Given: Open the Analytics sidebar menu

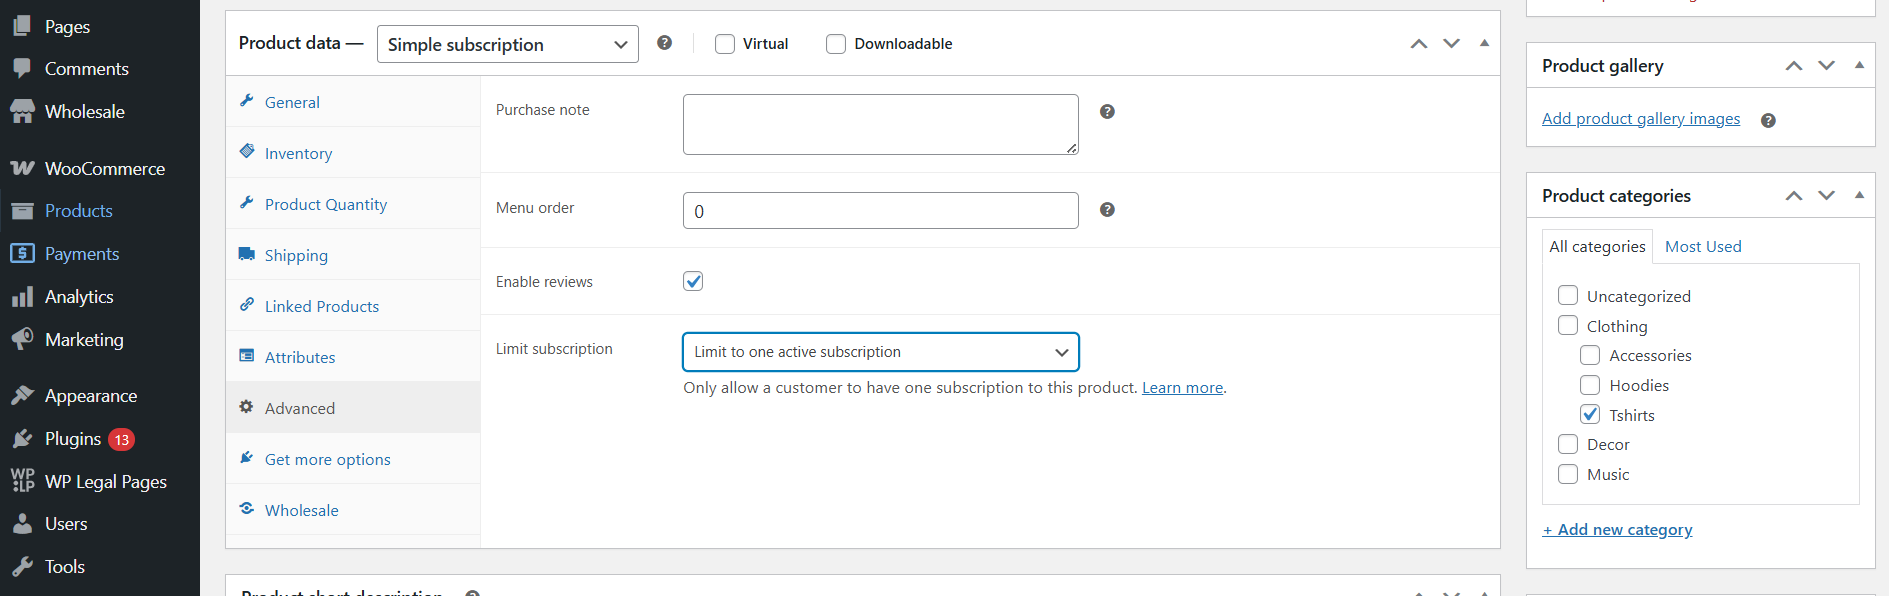Looking at the screenshot, I should (x=79, y=297).
